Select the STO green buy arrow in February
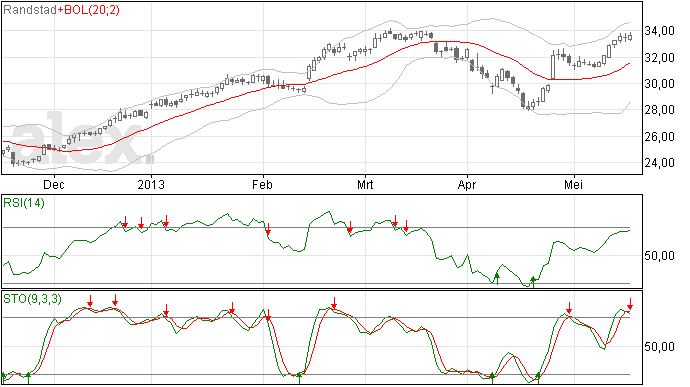Viewport: 690px width, 387px height. pyautogui.click(x=299, y=378)
